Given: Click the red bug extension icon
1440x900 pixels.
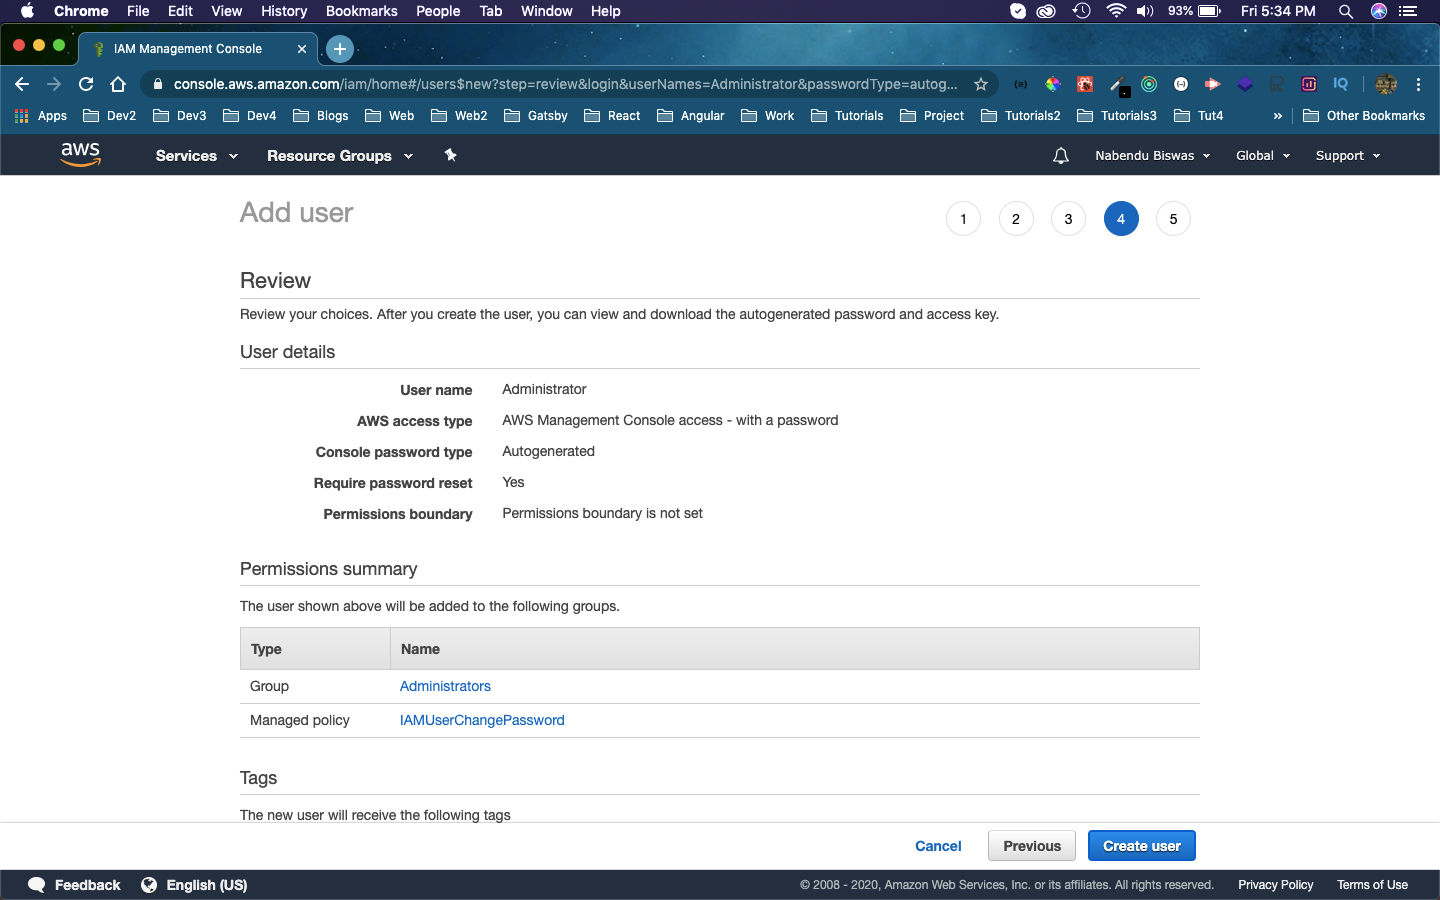Looking at the screenshot, I should click(1085, 84).
